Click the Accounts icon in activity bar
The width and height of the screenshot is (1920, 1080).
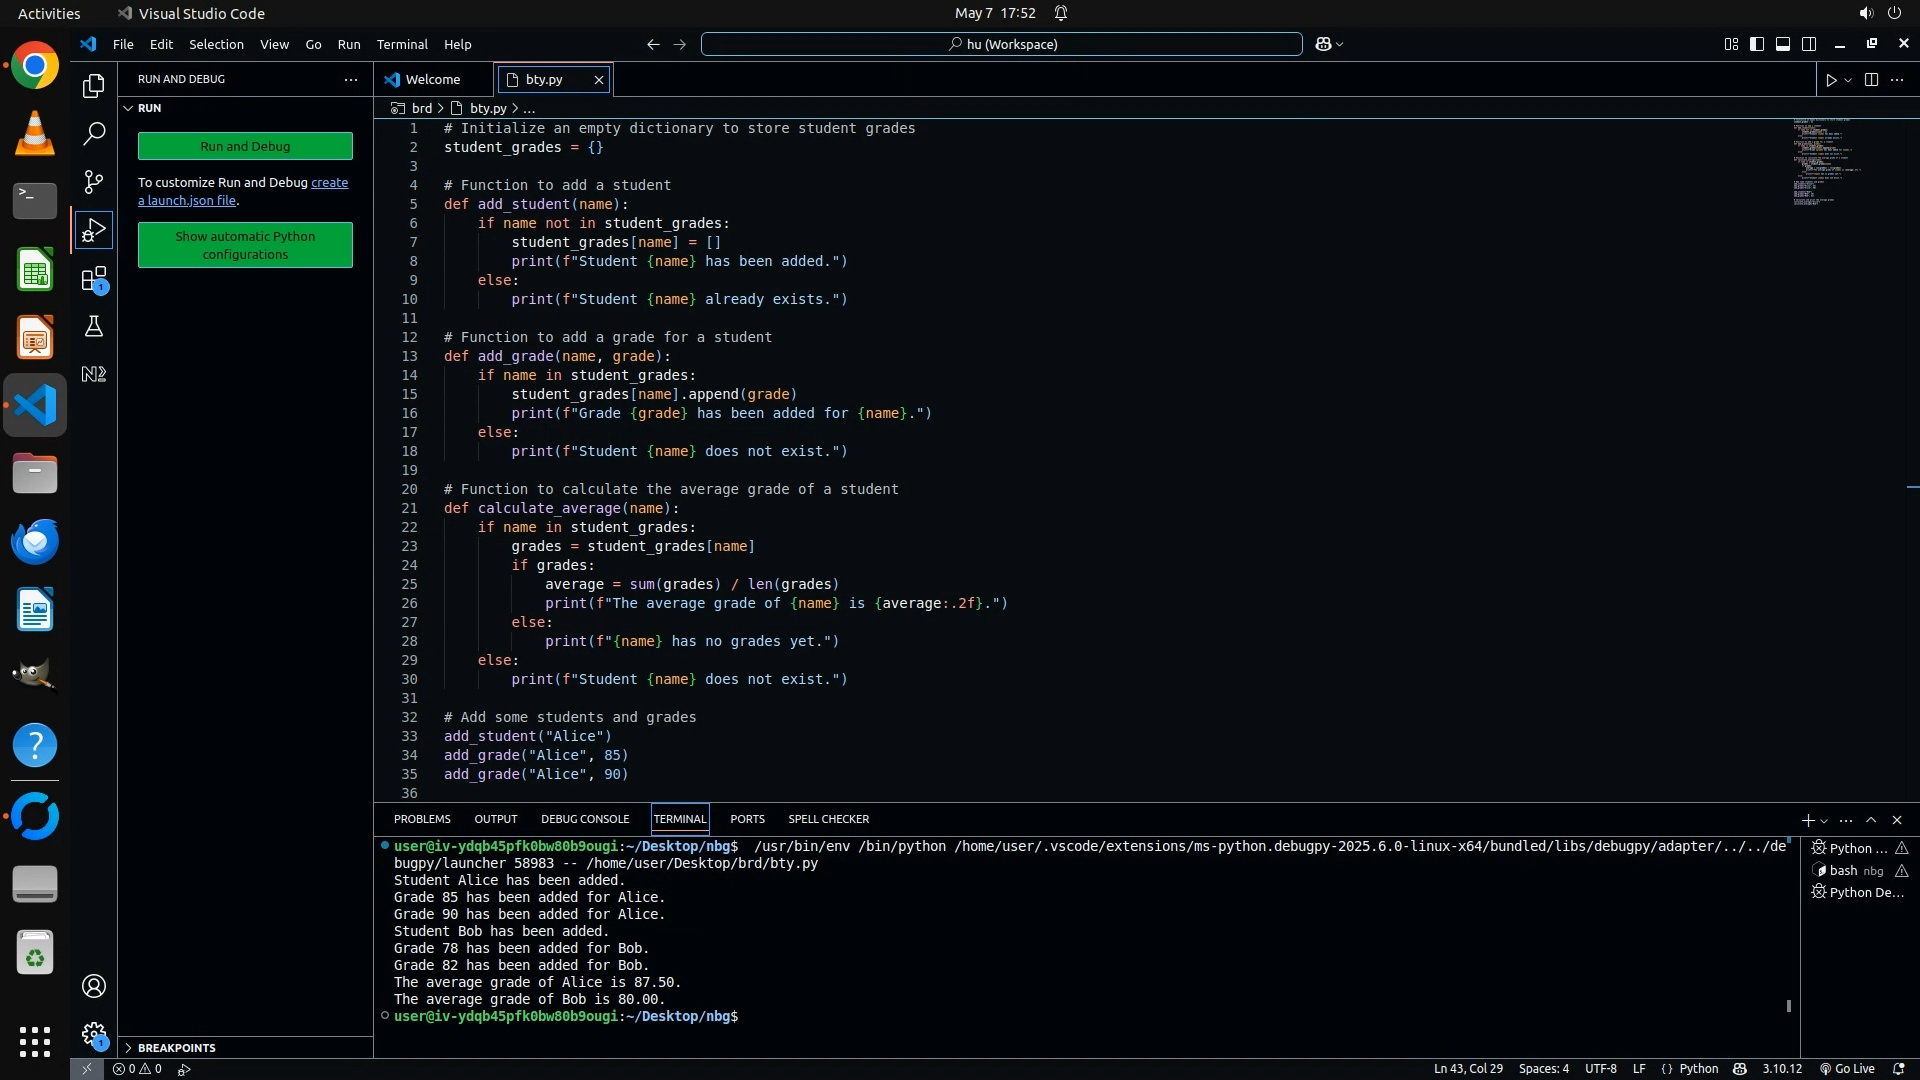click(94, 986)
